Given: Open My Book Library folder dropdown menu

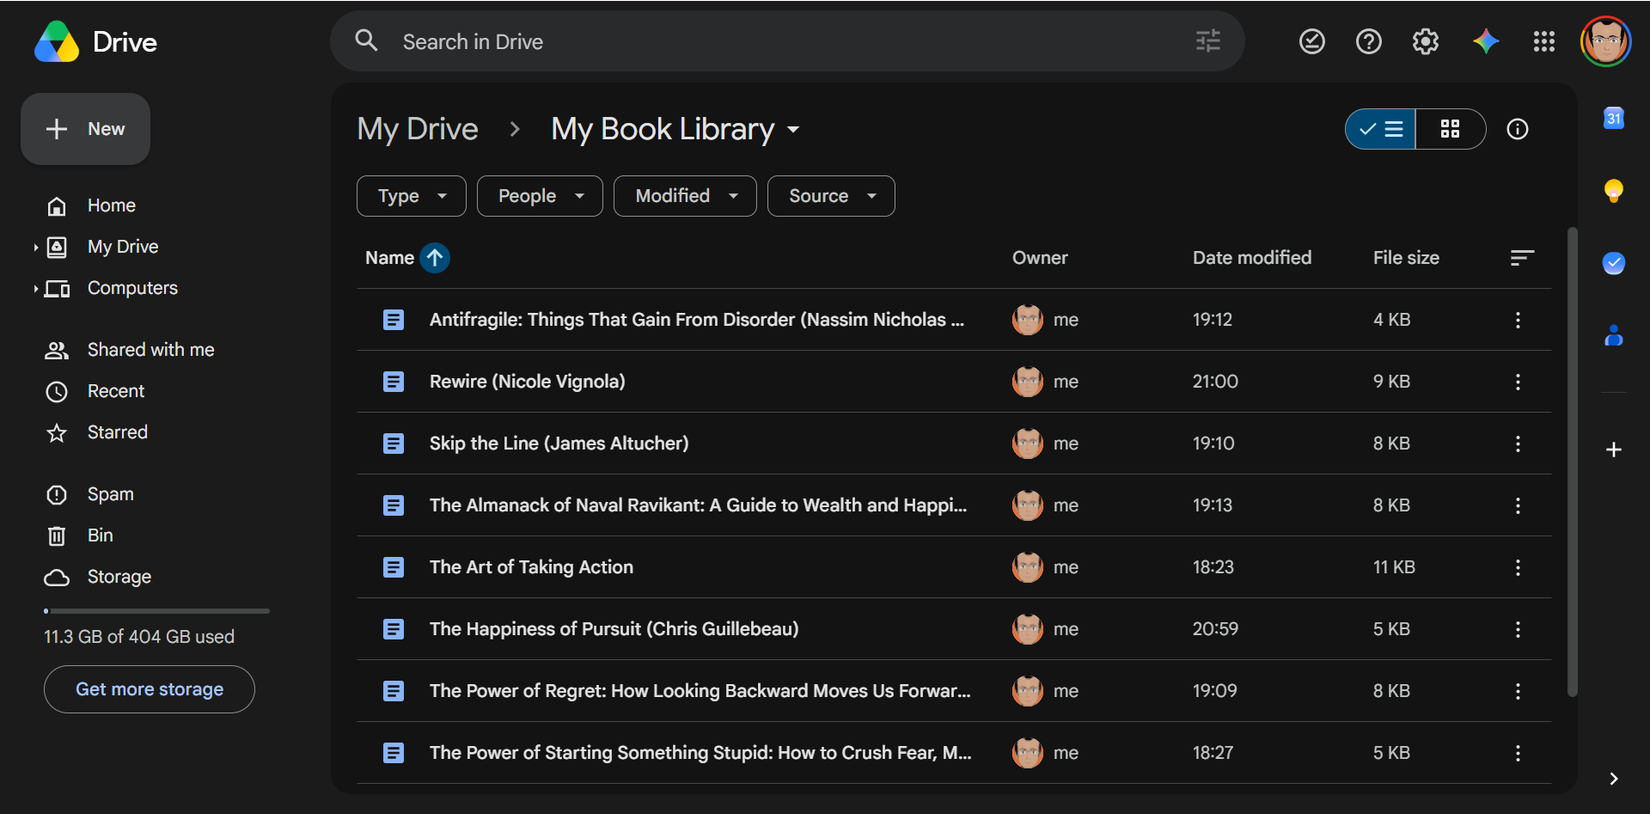Looking at the screenshot, I should pos(793,130).
